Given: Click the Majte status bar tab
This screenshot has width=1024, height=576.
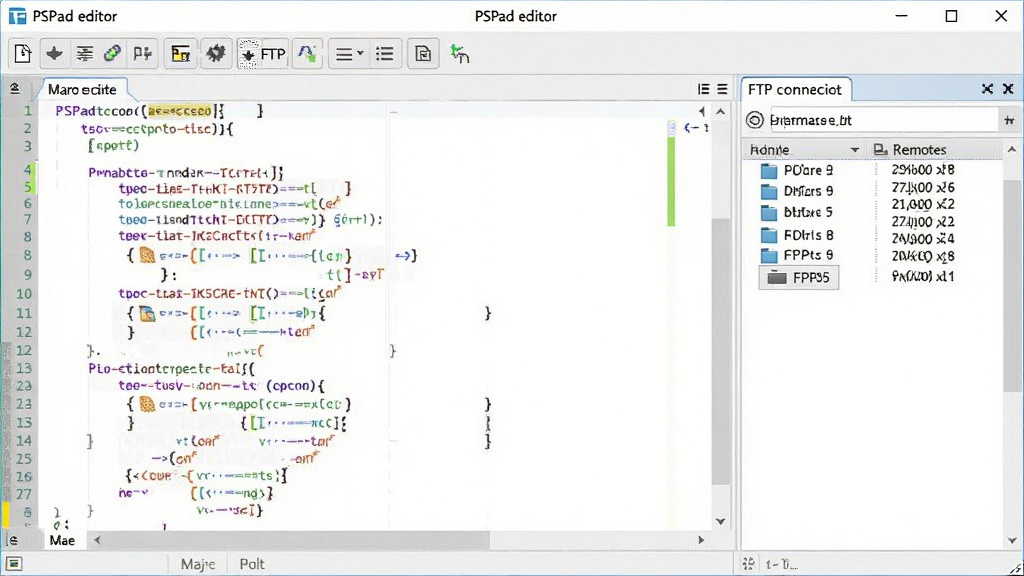Looking at the screenshot, I should tap(198, 564).
